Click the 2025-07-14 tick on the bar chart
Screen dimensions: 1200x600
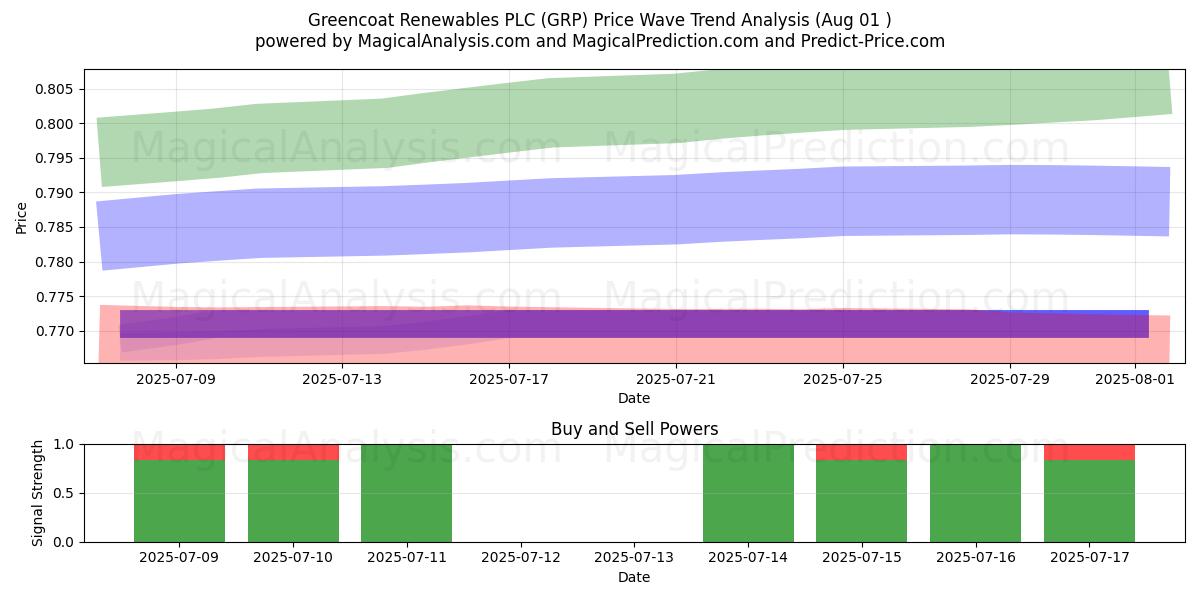coord(748,558)
